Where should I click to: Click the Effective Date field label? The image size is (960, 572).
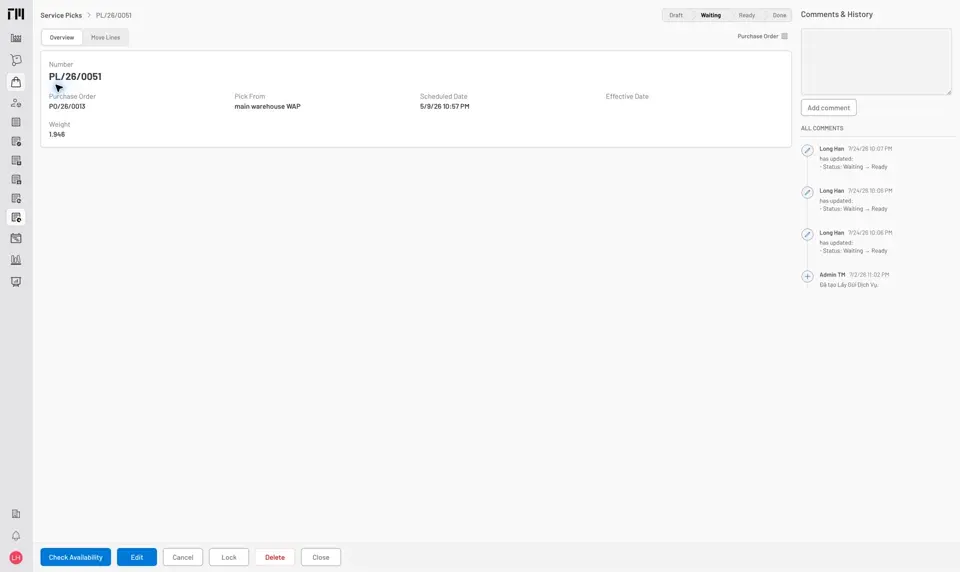(627, 96)
